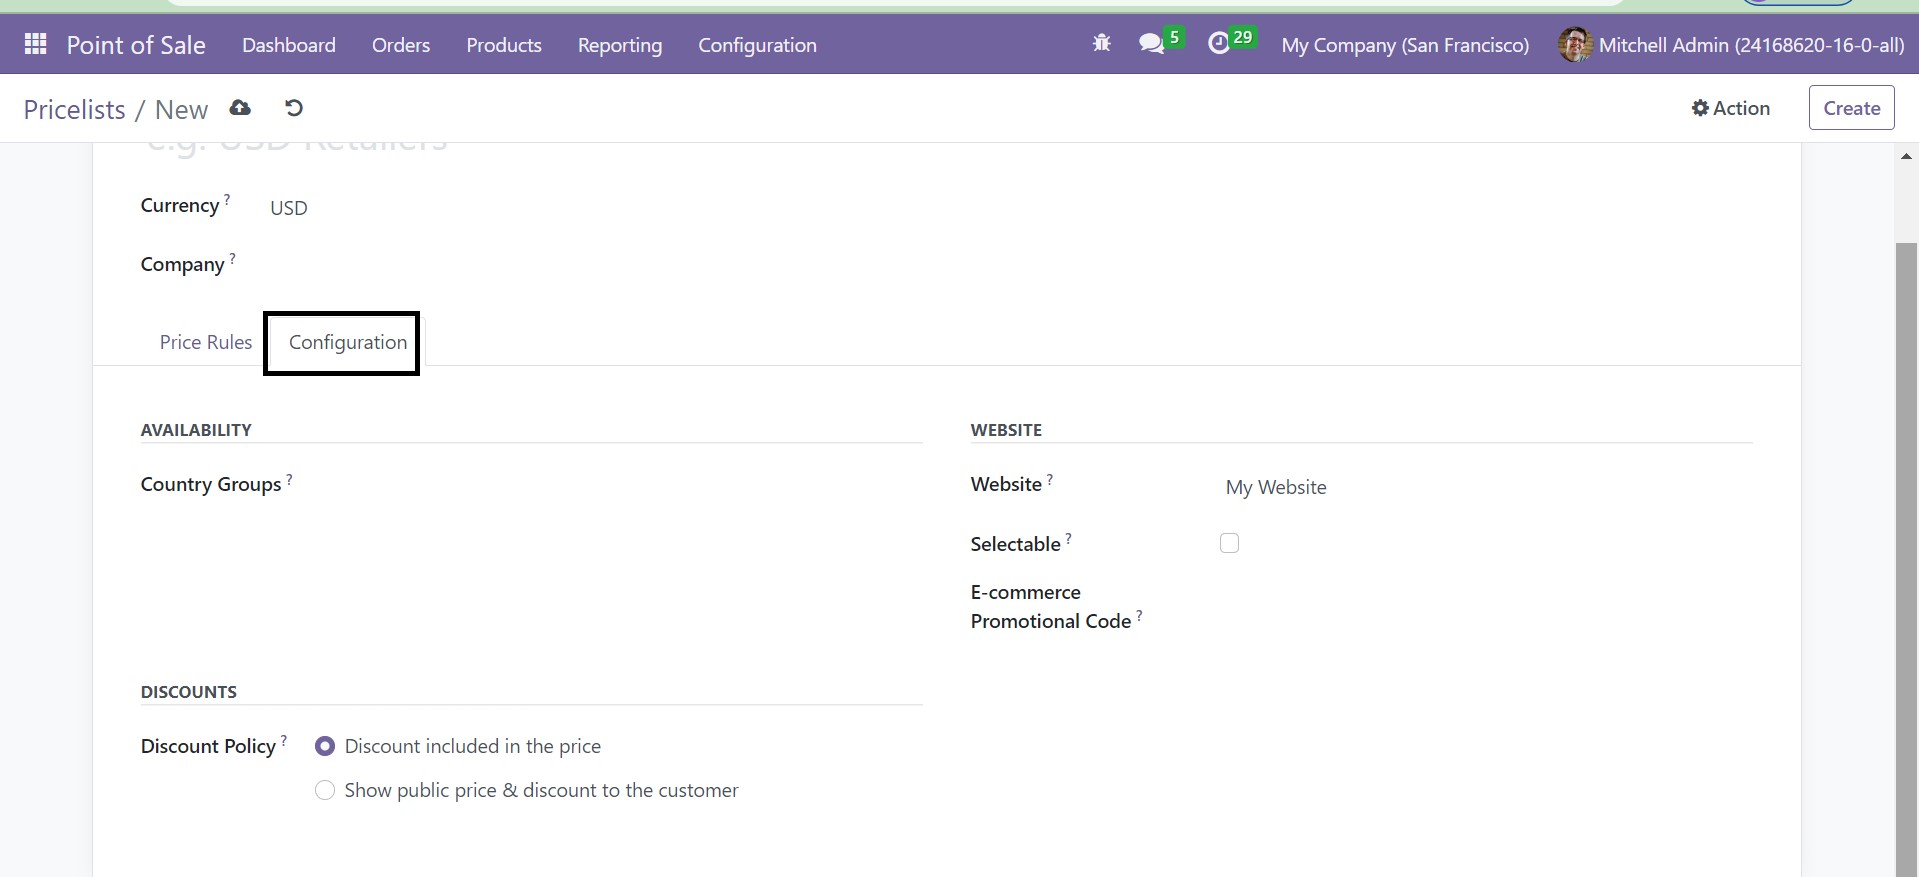This screenshot has height=877, width=1919.
Task: Open the apps grid menu icon
Action: [35, 44]
